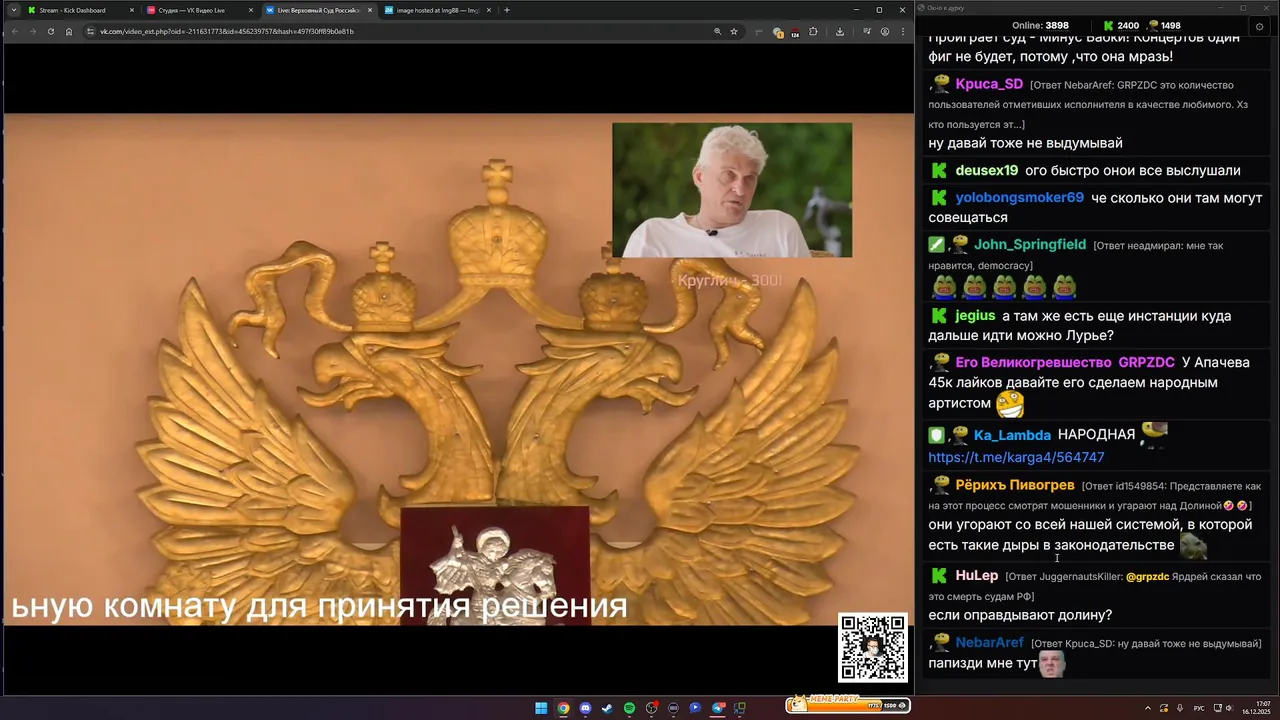Open Chrome profile avatar
Screen dimensions: 1280x720
(885, 31)
